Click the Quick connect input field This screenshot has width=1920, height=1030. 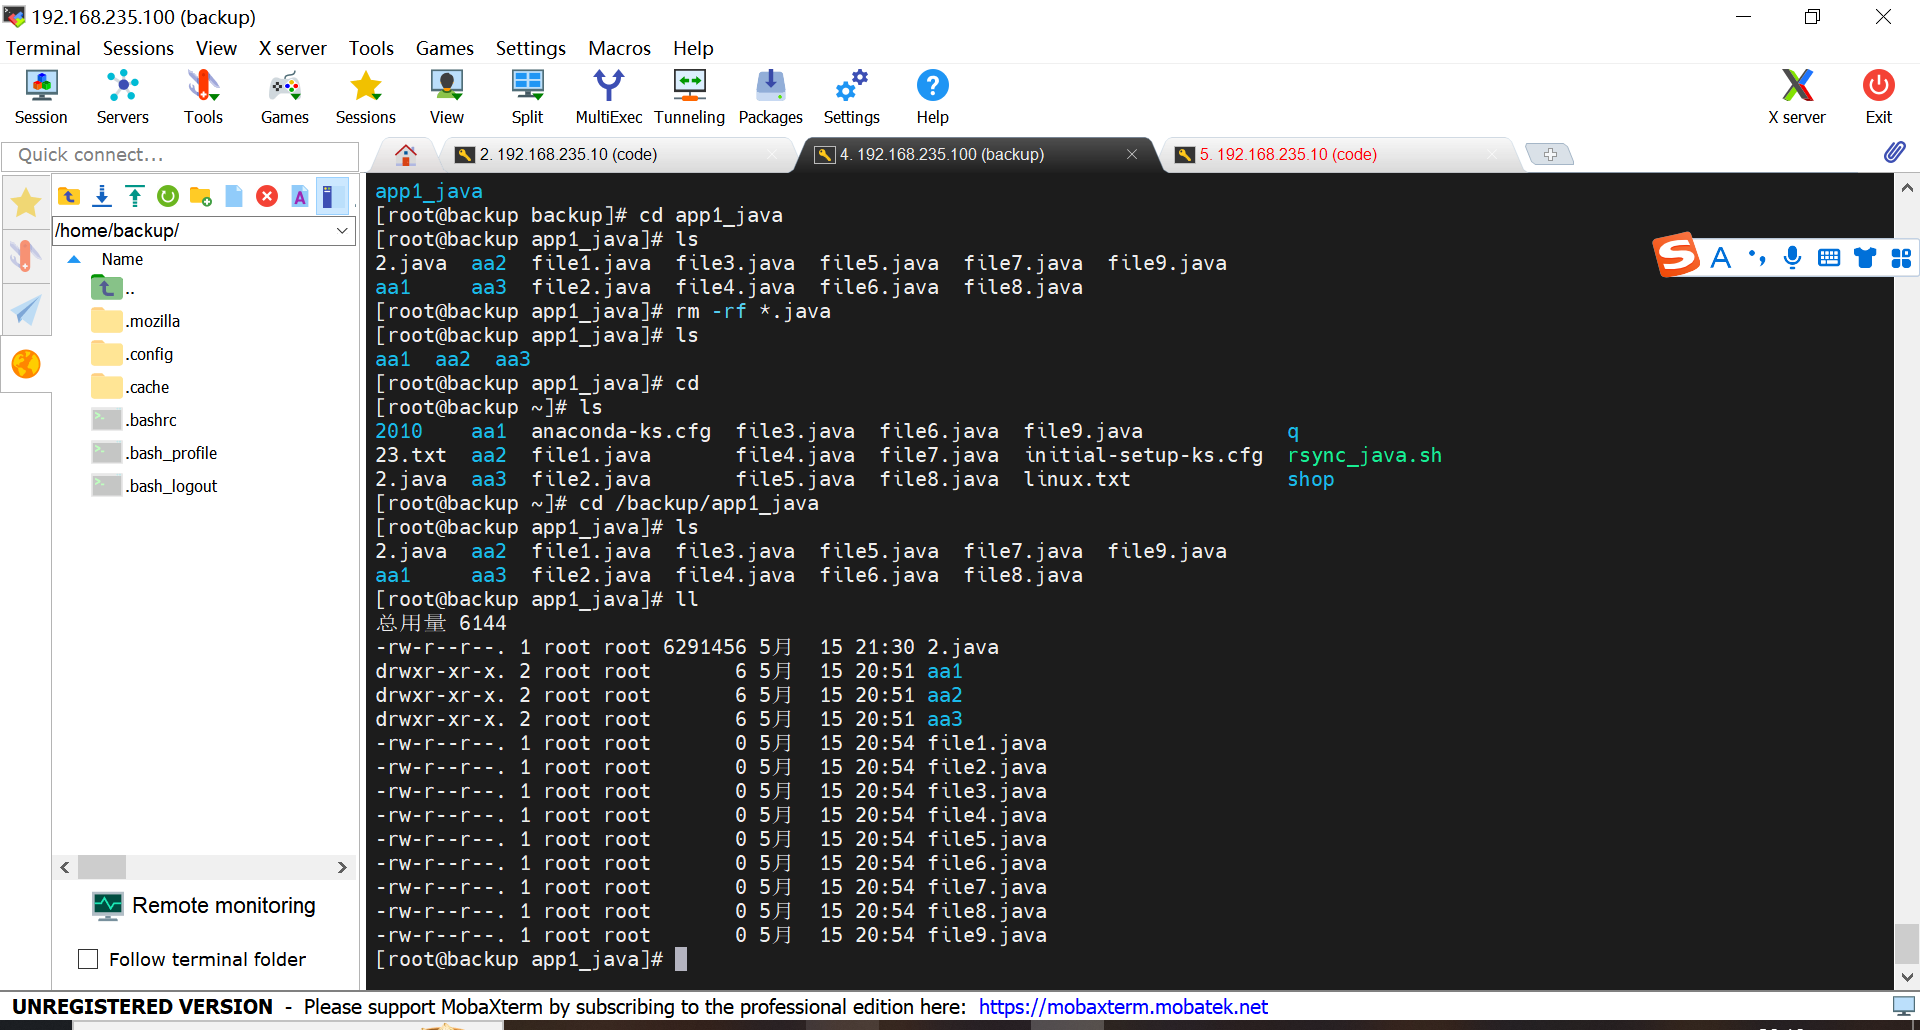[x=180, y=155]
